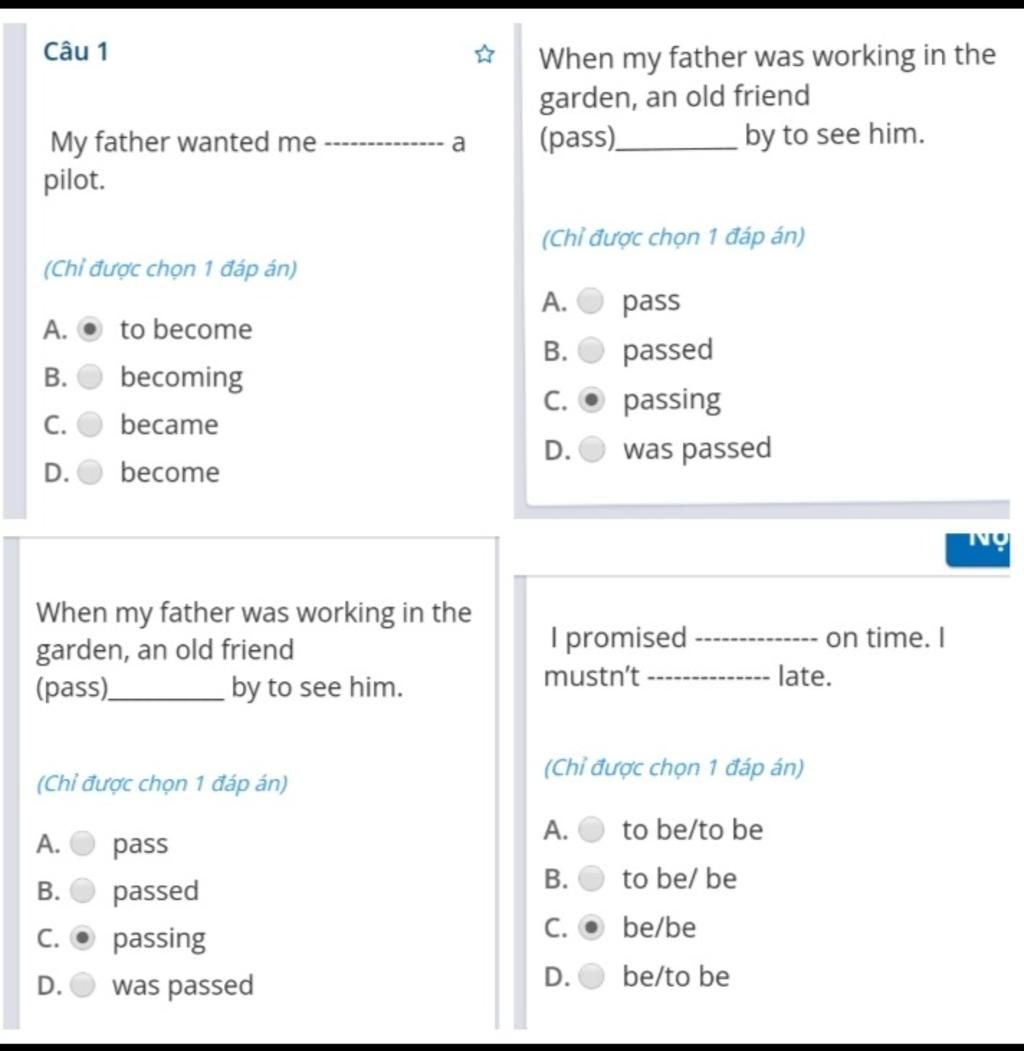Pick "was passed" in the card beneath Câu 1
Screen dimensions: 1024x1051
pyautogui.click(x=84, y=986)
